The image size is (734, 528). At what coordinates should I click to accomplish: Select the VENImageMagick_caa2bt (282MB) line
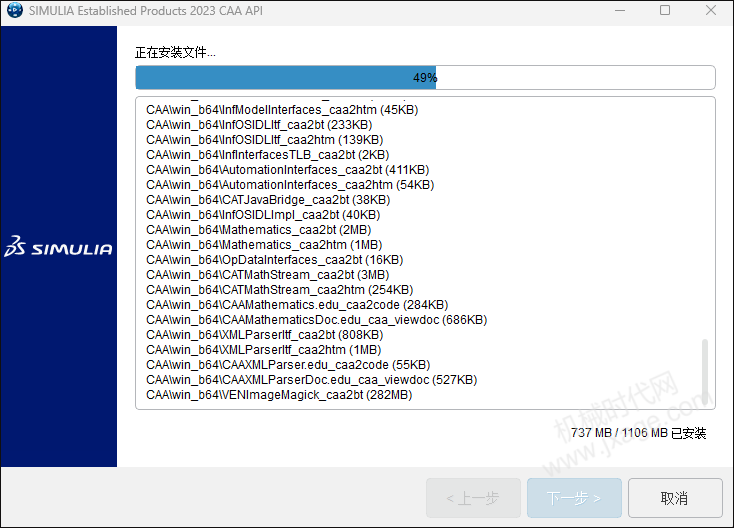click(x=279, y=395)
